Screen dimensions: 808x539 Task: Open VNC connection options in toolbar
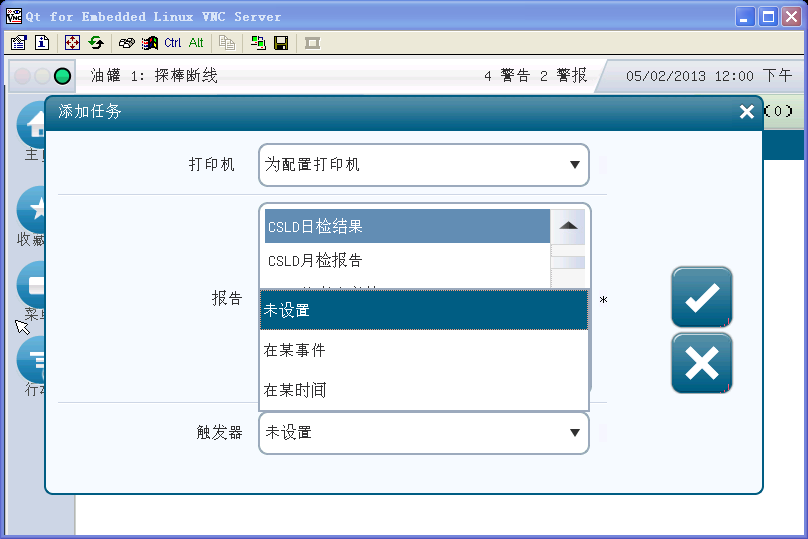[x=18, y=43]
